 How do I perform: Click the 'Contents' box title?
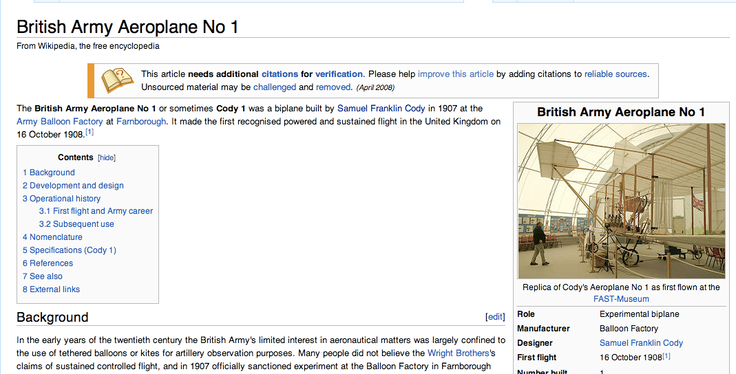point(76,158)
